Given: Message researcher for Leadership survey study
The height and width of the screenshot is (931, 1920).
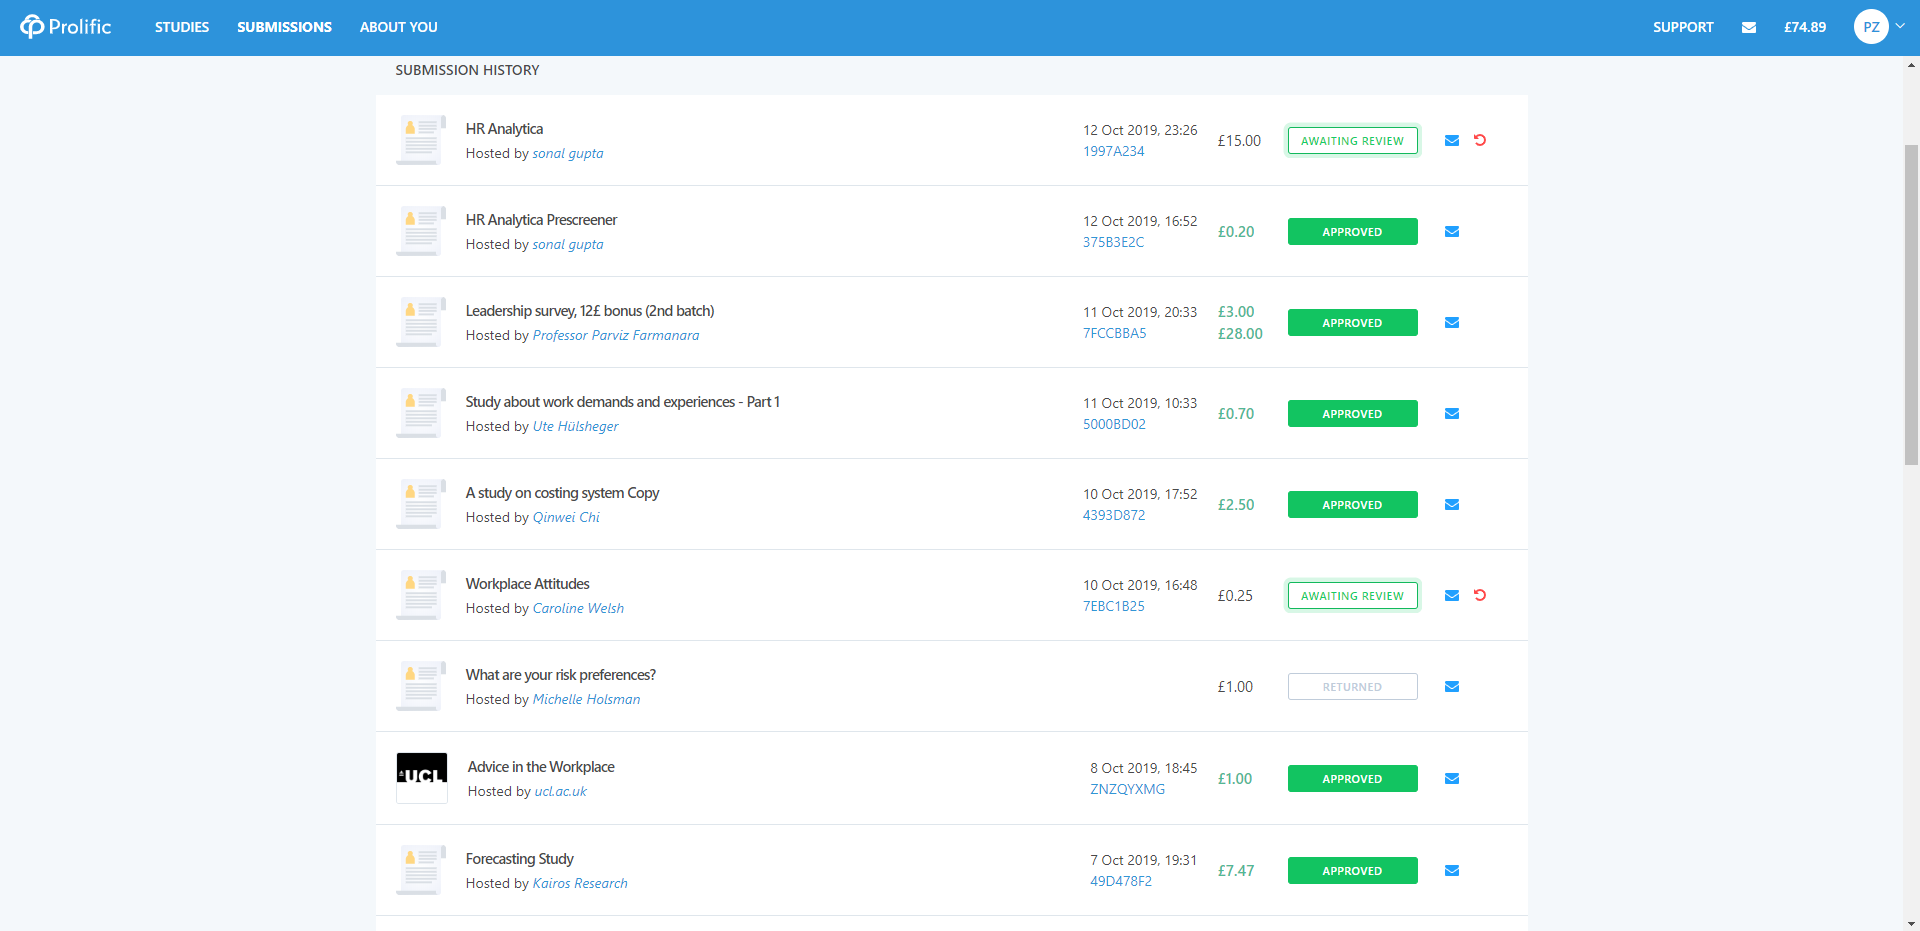Looking at the screenshot, I should tap(1452, 323).
